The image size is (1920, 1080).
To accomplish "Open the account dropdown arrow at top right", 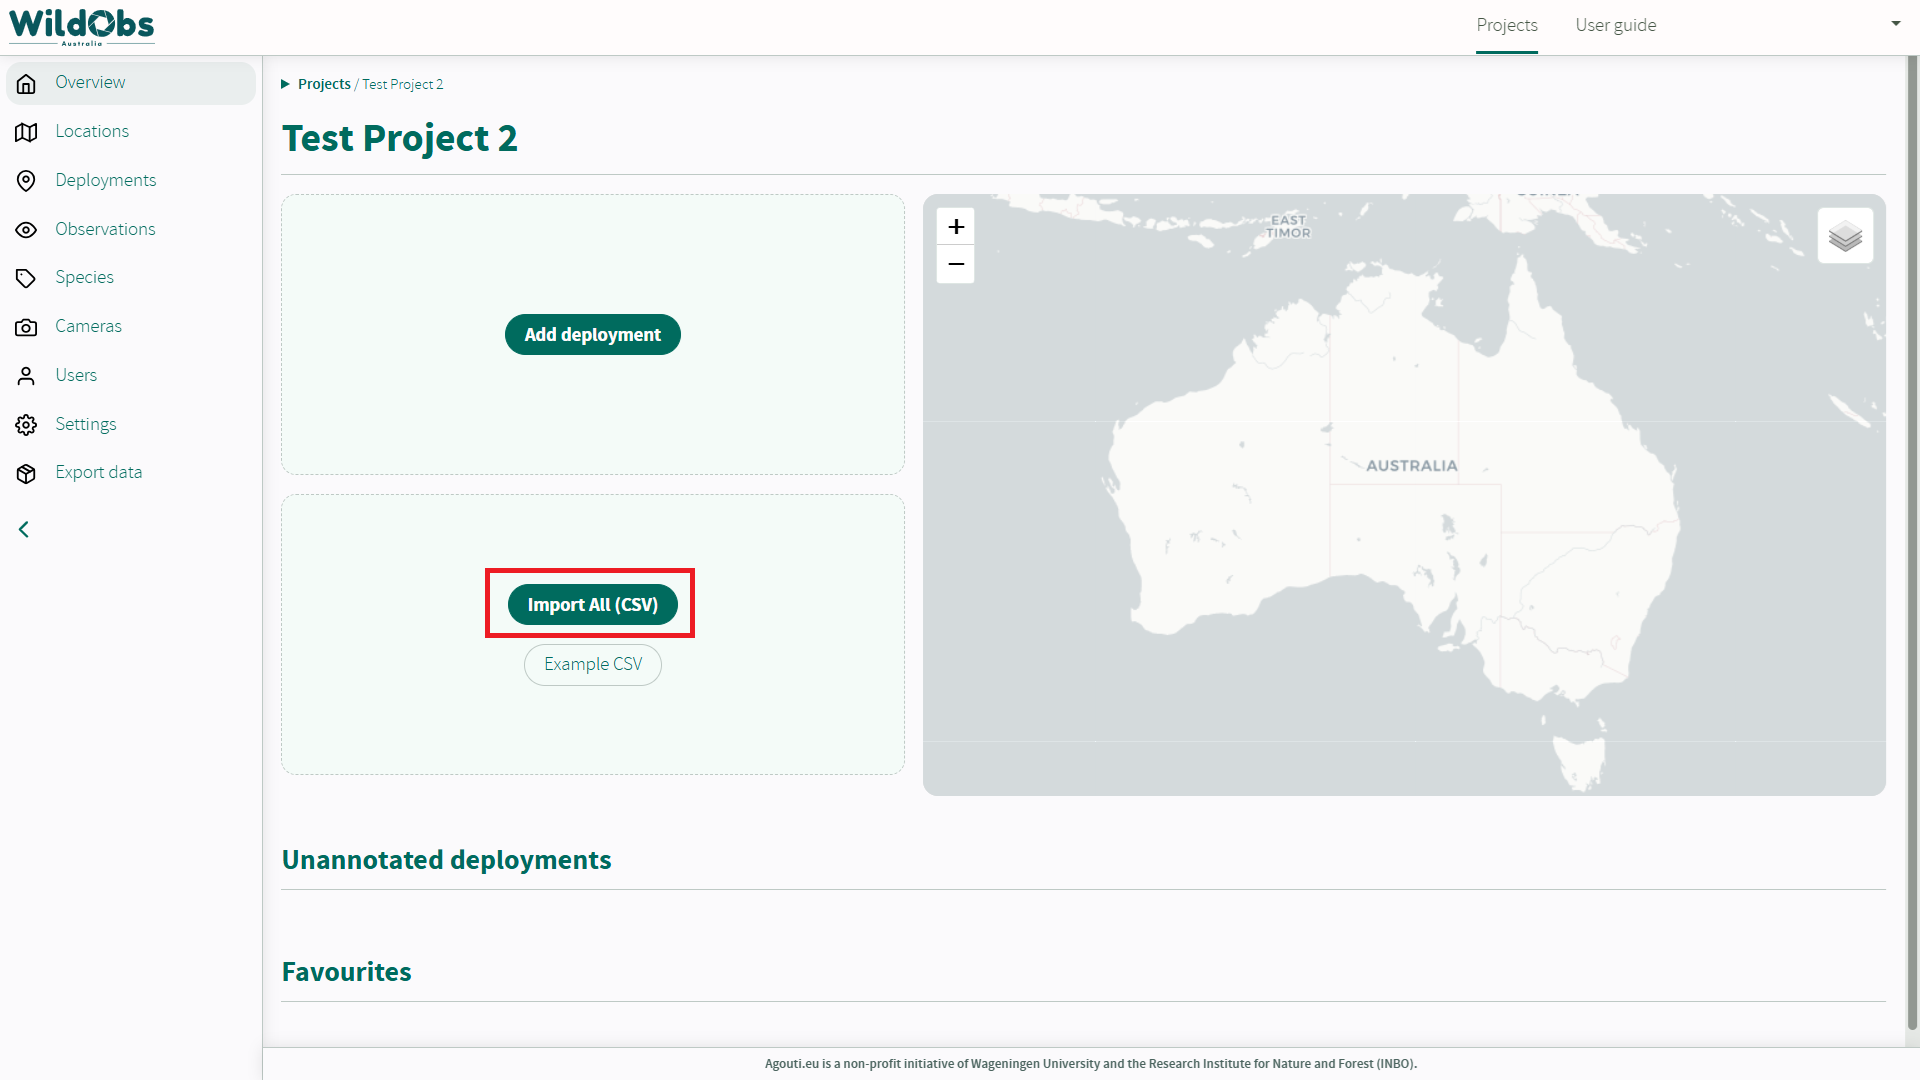I will click(x=1895, y=23).
